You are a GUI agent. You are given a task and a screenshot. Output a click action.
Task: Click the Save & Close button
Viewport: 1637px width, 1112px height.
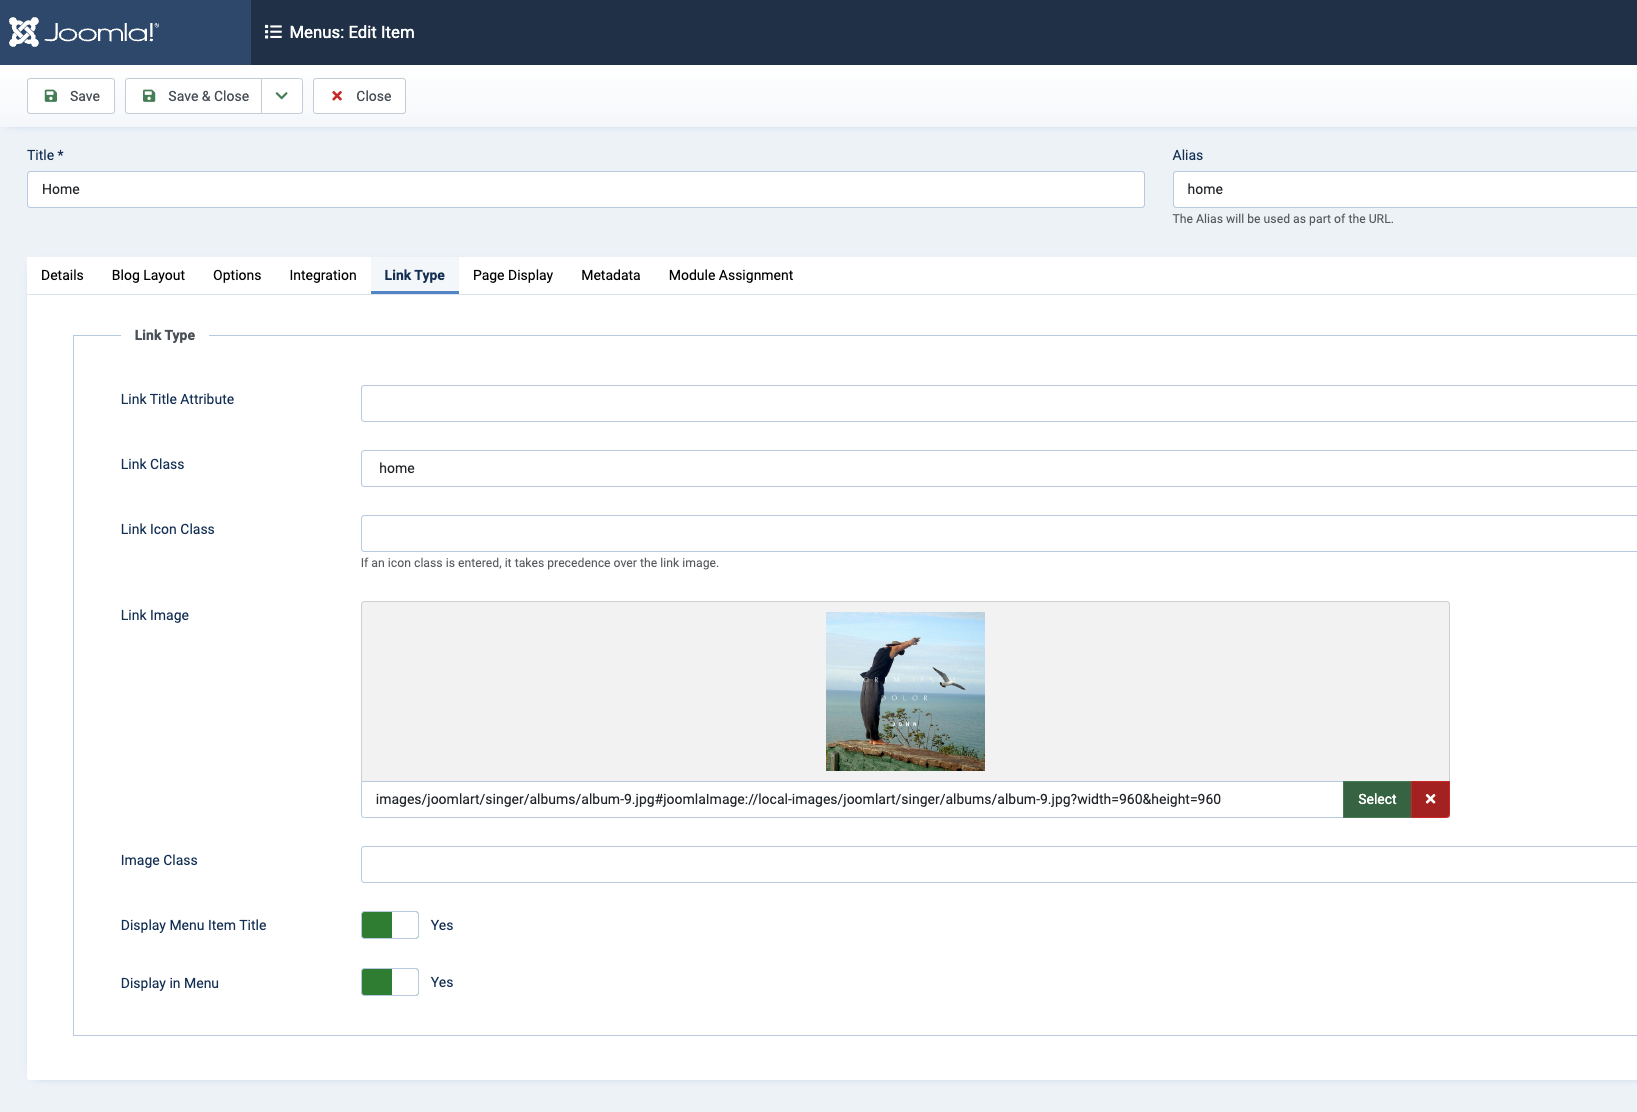(x=194, y=96)
